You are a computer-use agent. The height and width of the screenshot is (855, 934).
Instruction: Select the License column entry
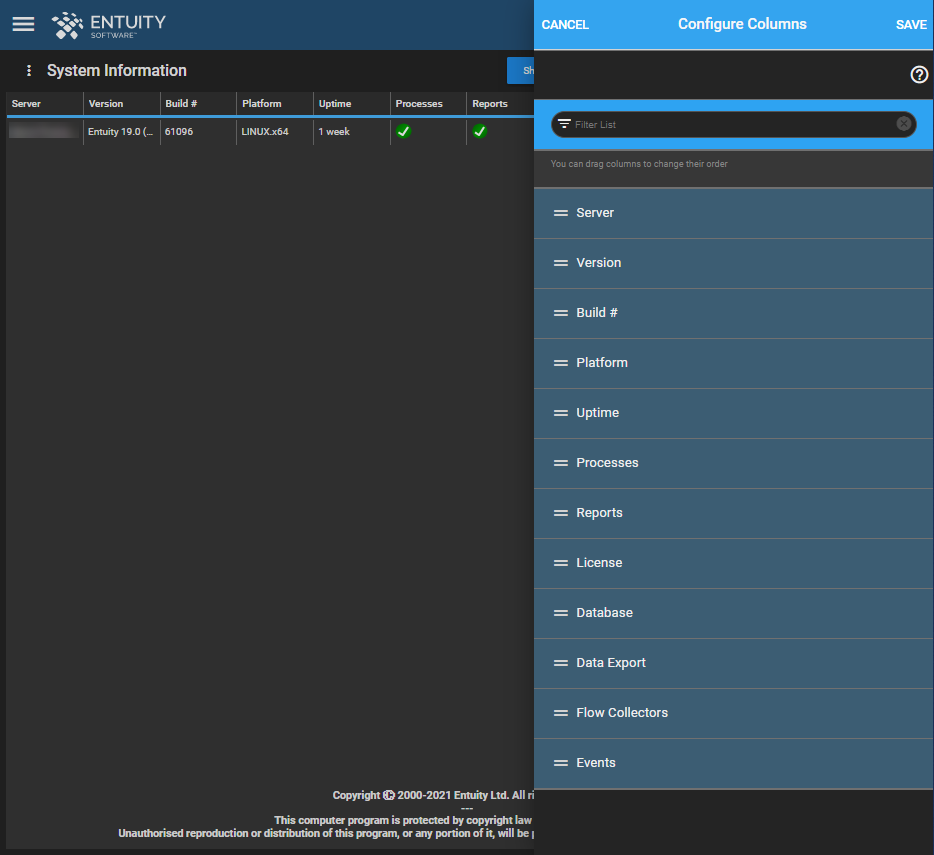733,564
